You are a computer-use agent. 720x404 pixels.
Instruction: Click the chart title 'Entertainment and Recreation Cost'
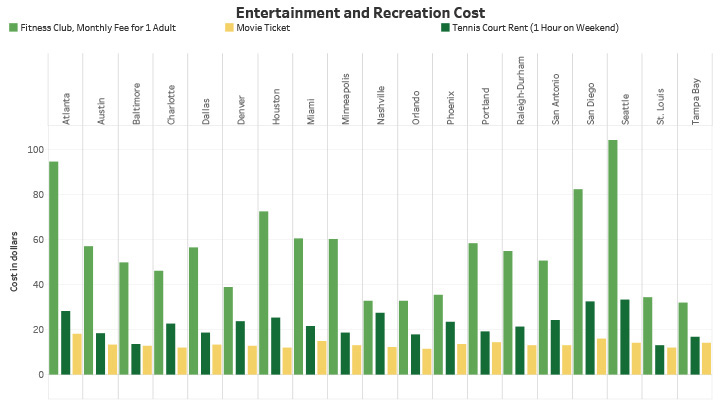[360, 12]
